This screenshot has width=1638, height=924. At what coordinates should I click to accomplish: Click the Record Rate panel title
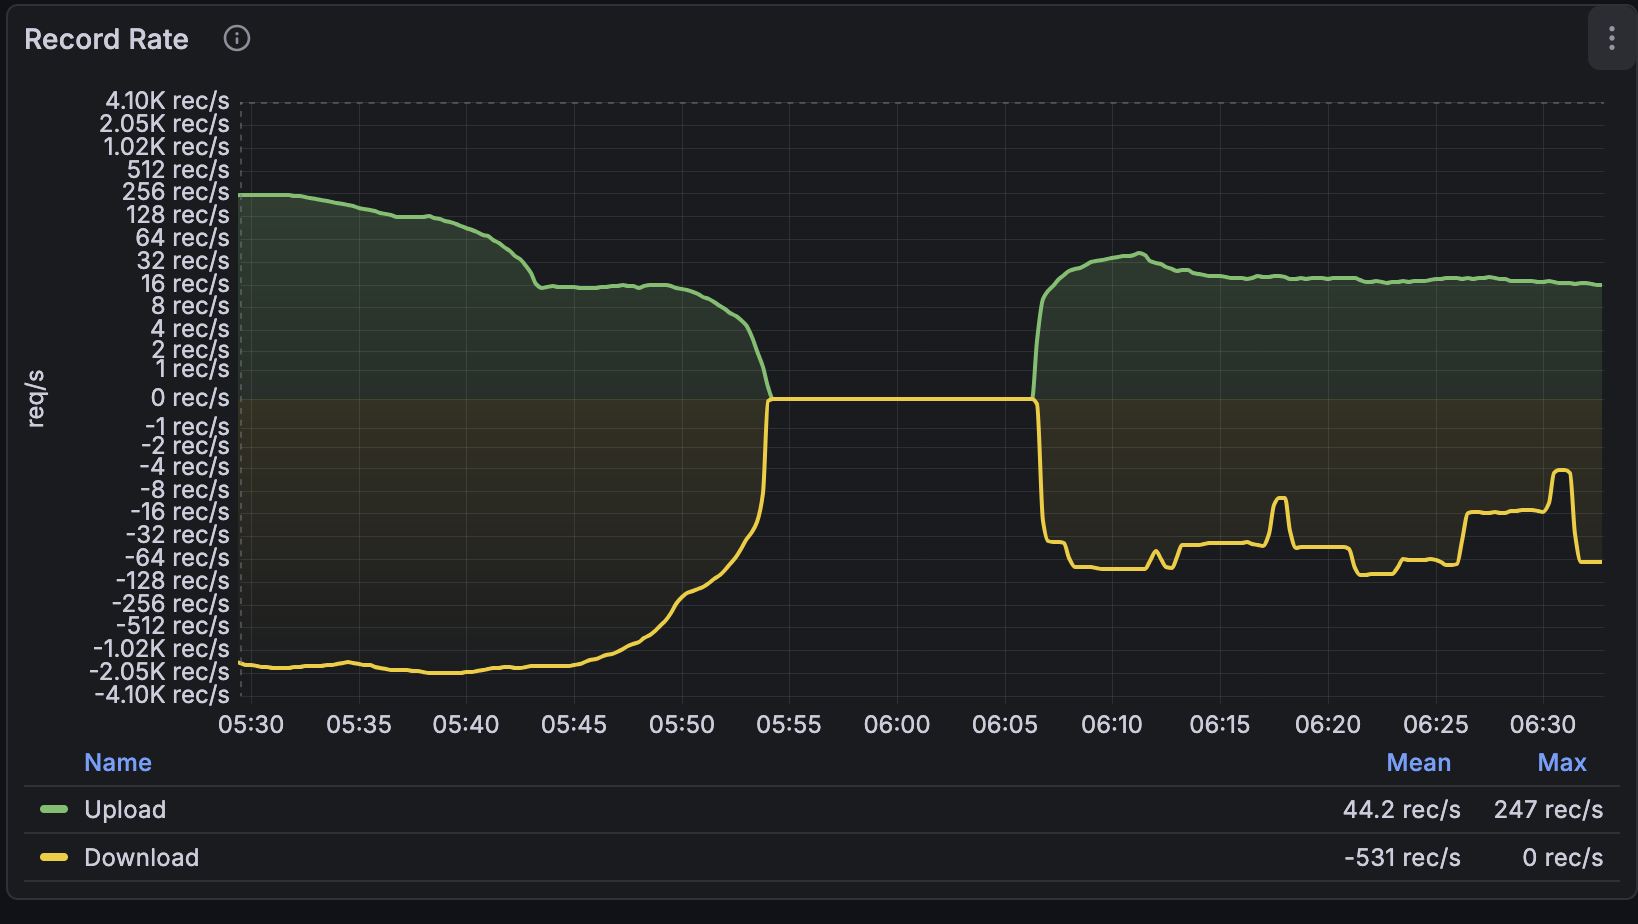click(x=106, y=39)
